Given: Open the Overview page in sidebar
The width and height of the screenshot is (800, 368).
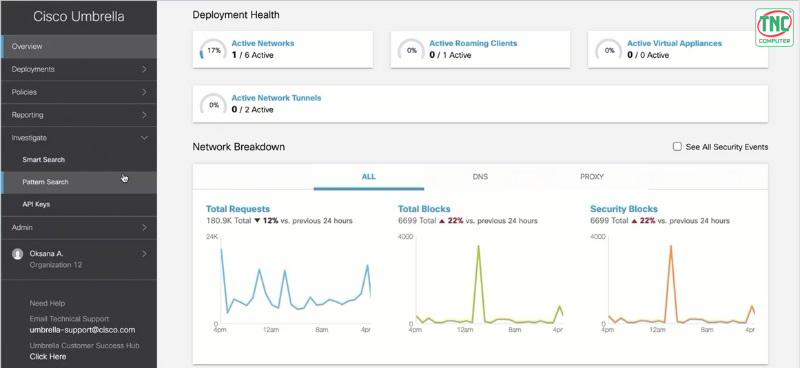Looking at the screenshot, I should tap(79, 46).
